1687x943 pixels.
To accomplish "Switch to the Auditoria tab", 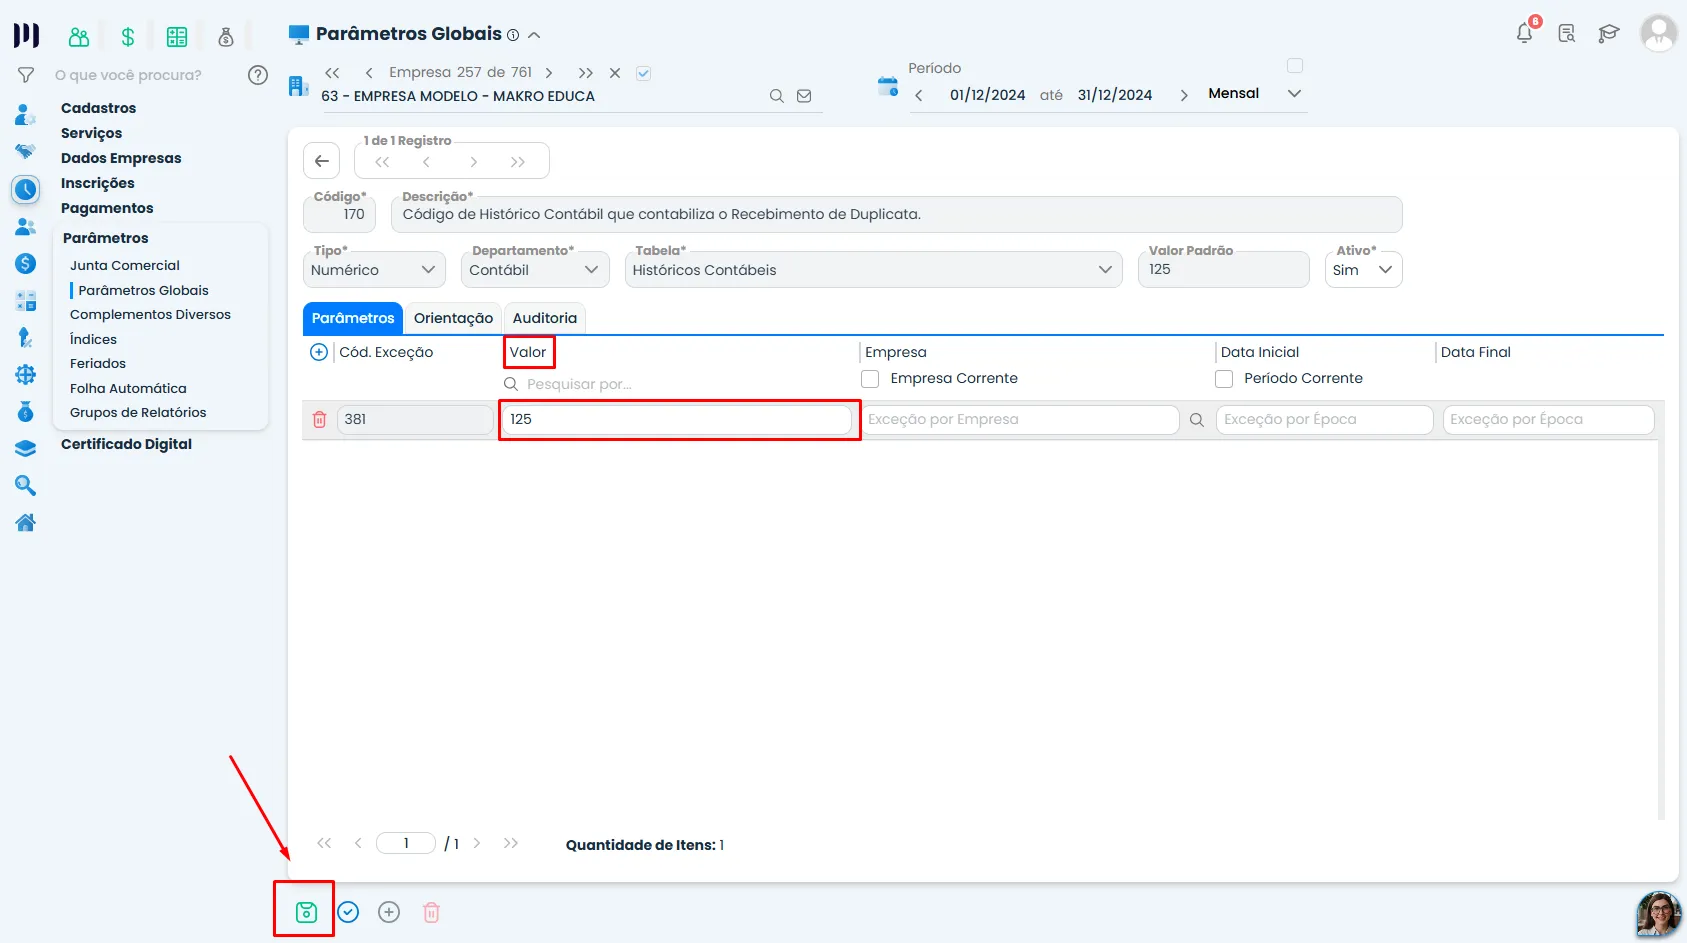I will (545, 318).
